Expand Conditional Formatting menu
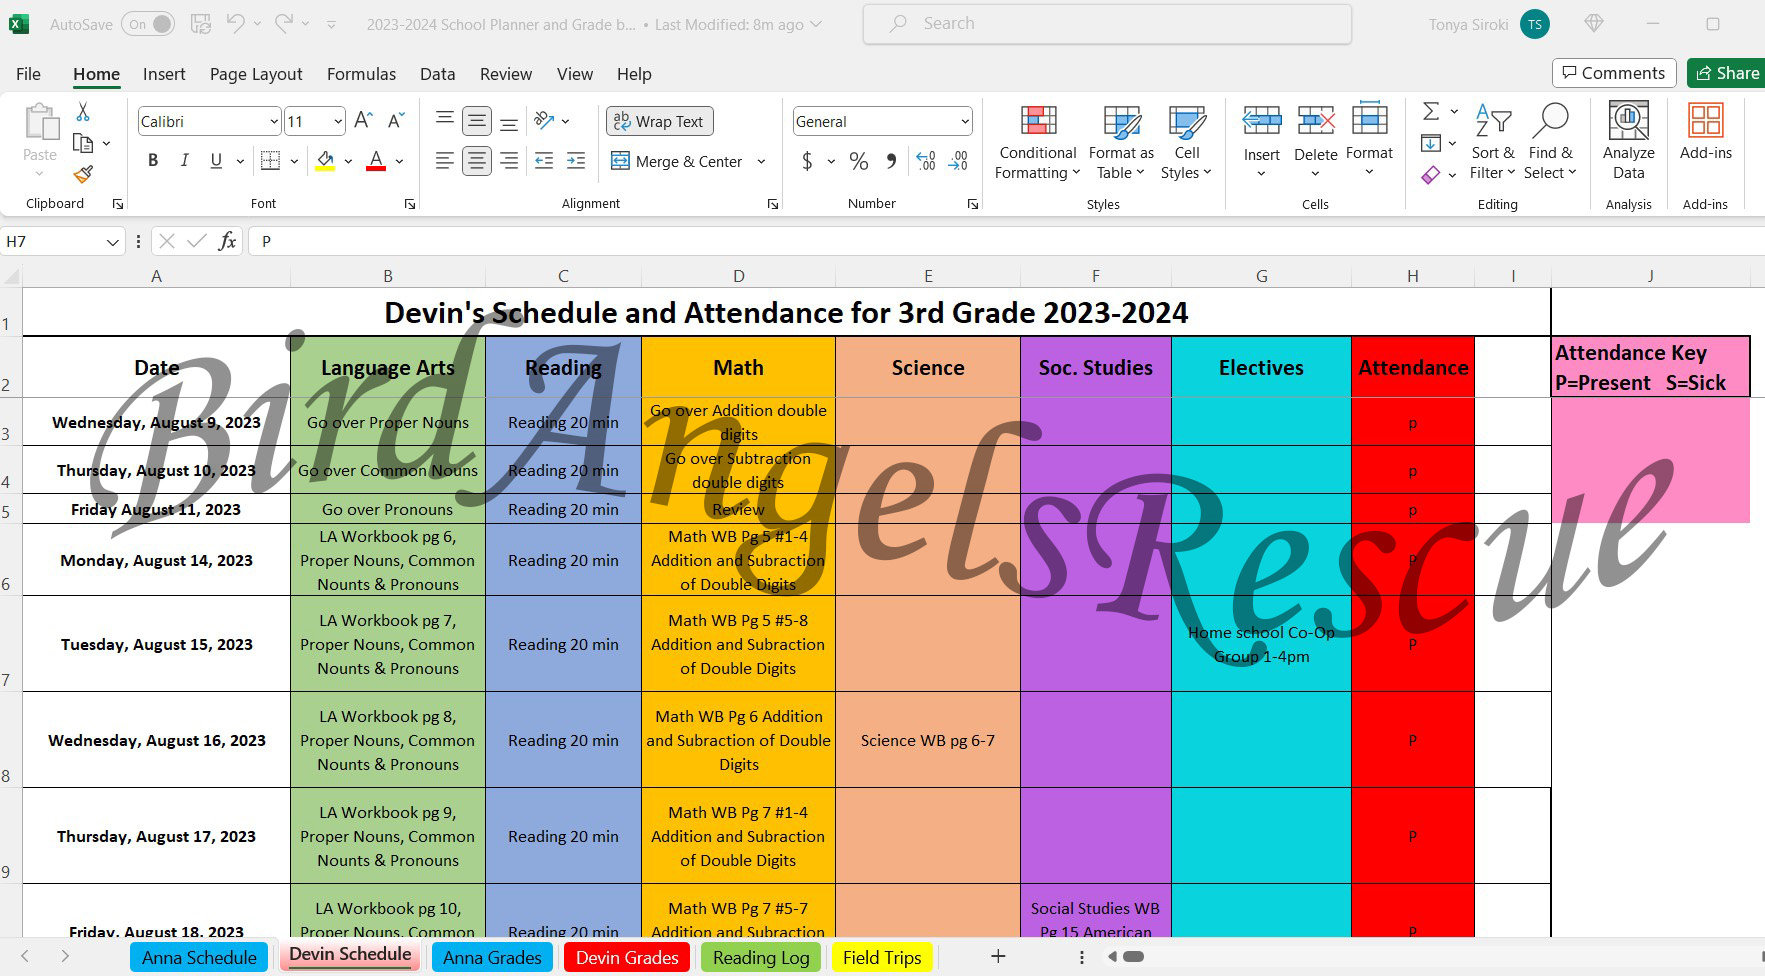 [x=1037, y=142]
